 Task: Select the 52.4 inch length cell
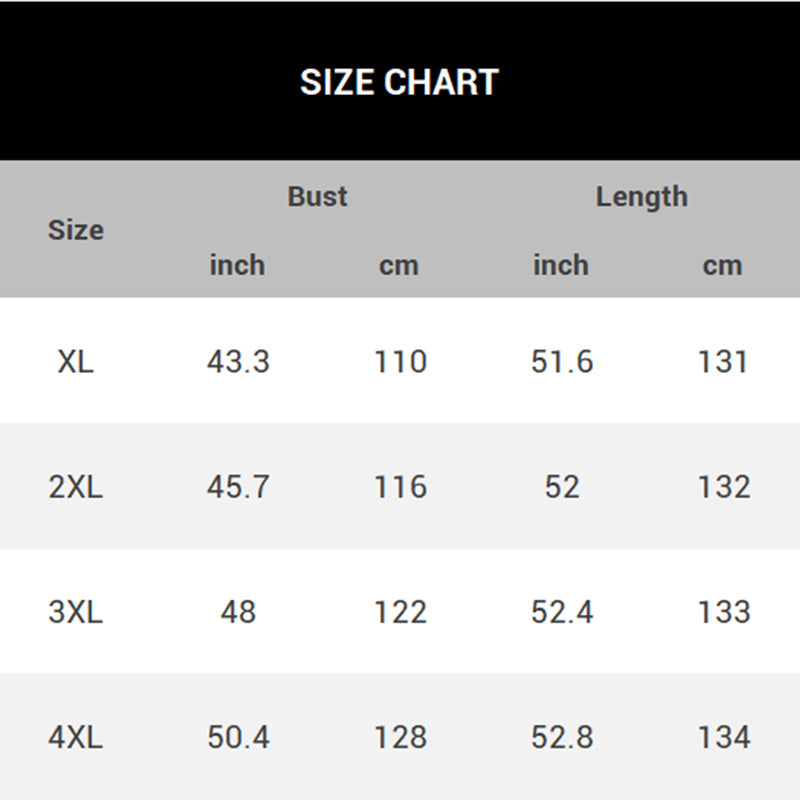click(562, 612)
